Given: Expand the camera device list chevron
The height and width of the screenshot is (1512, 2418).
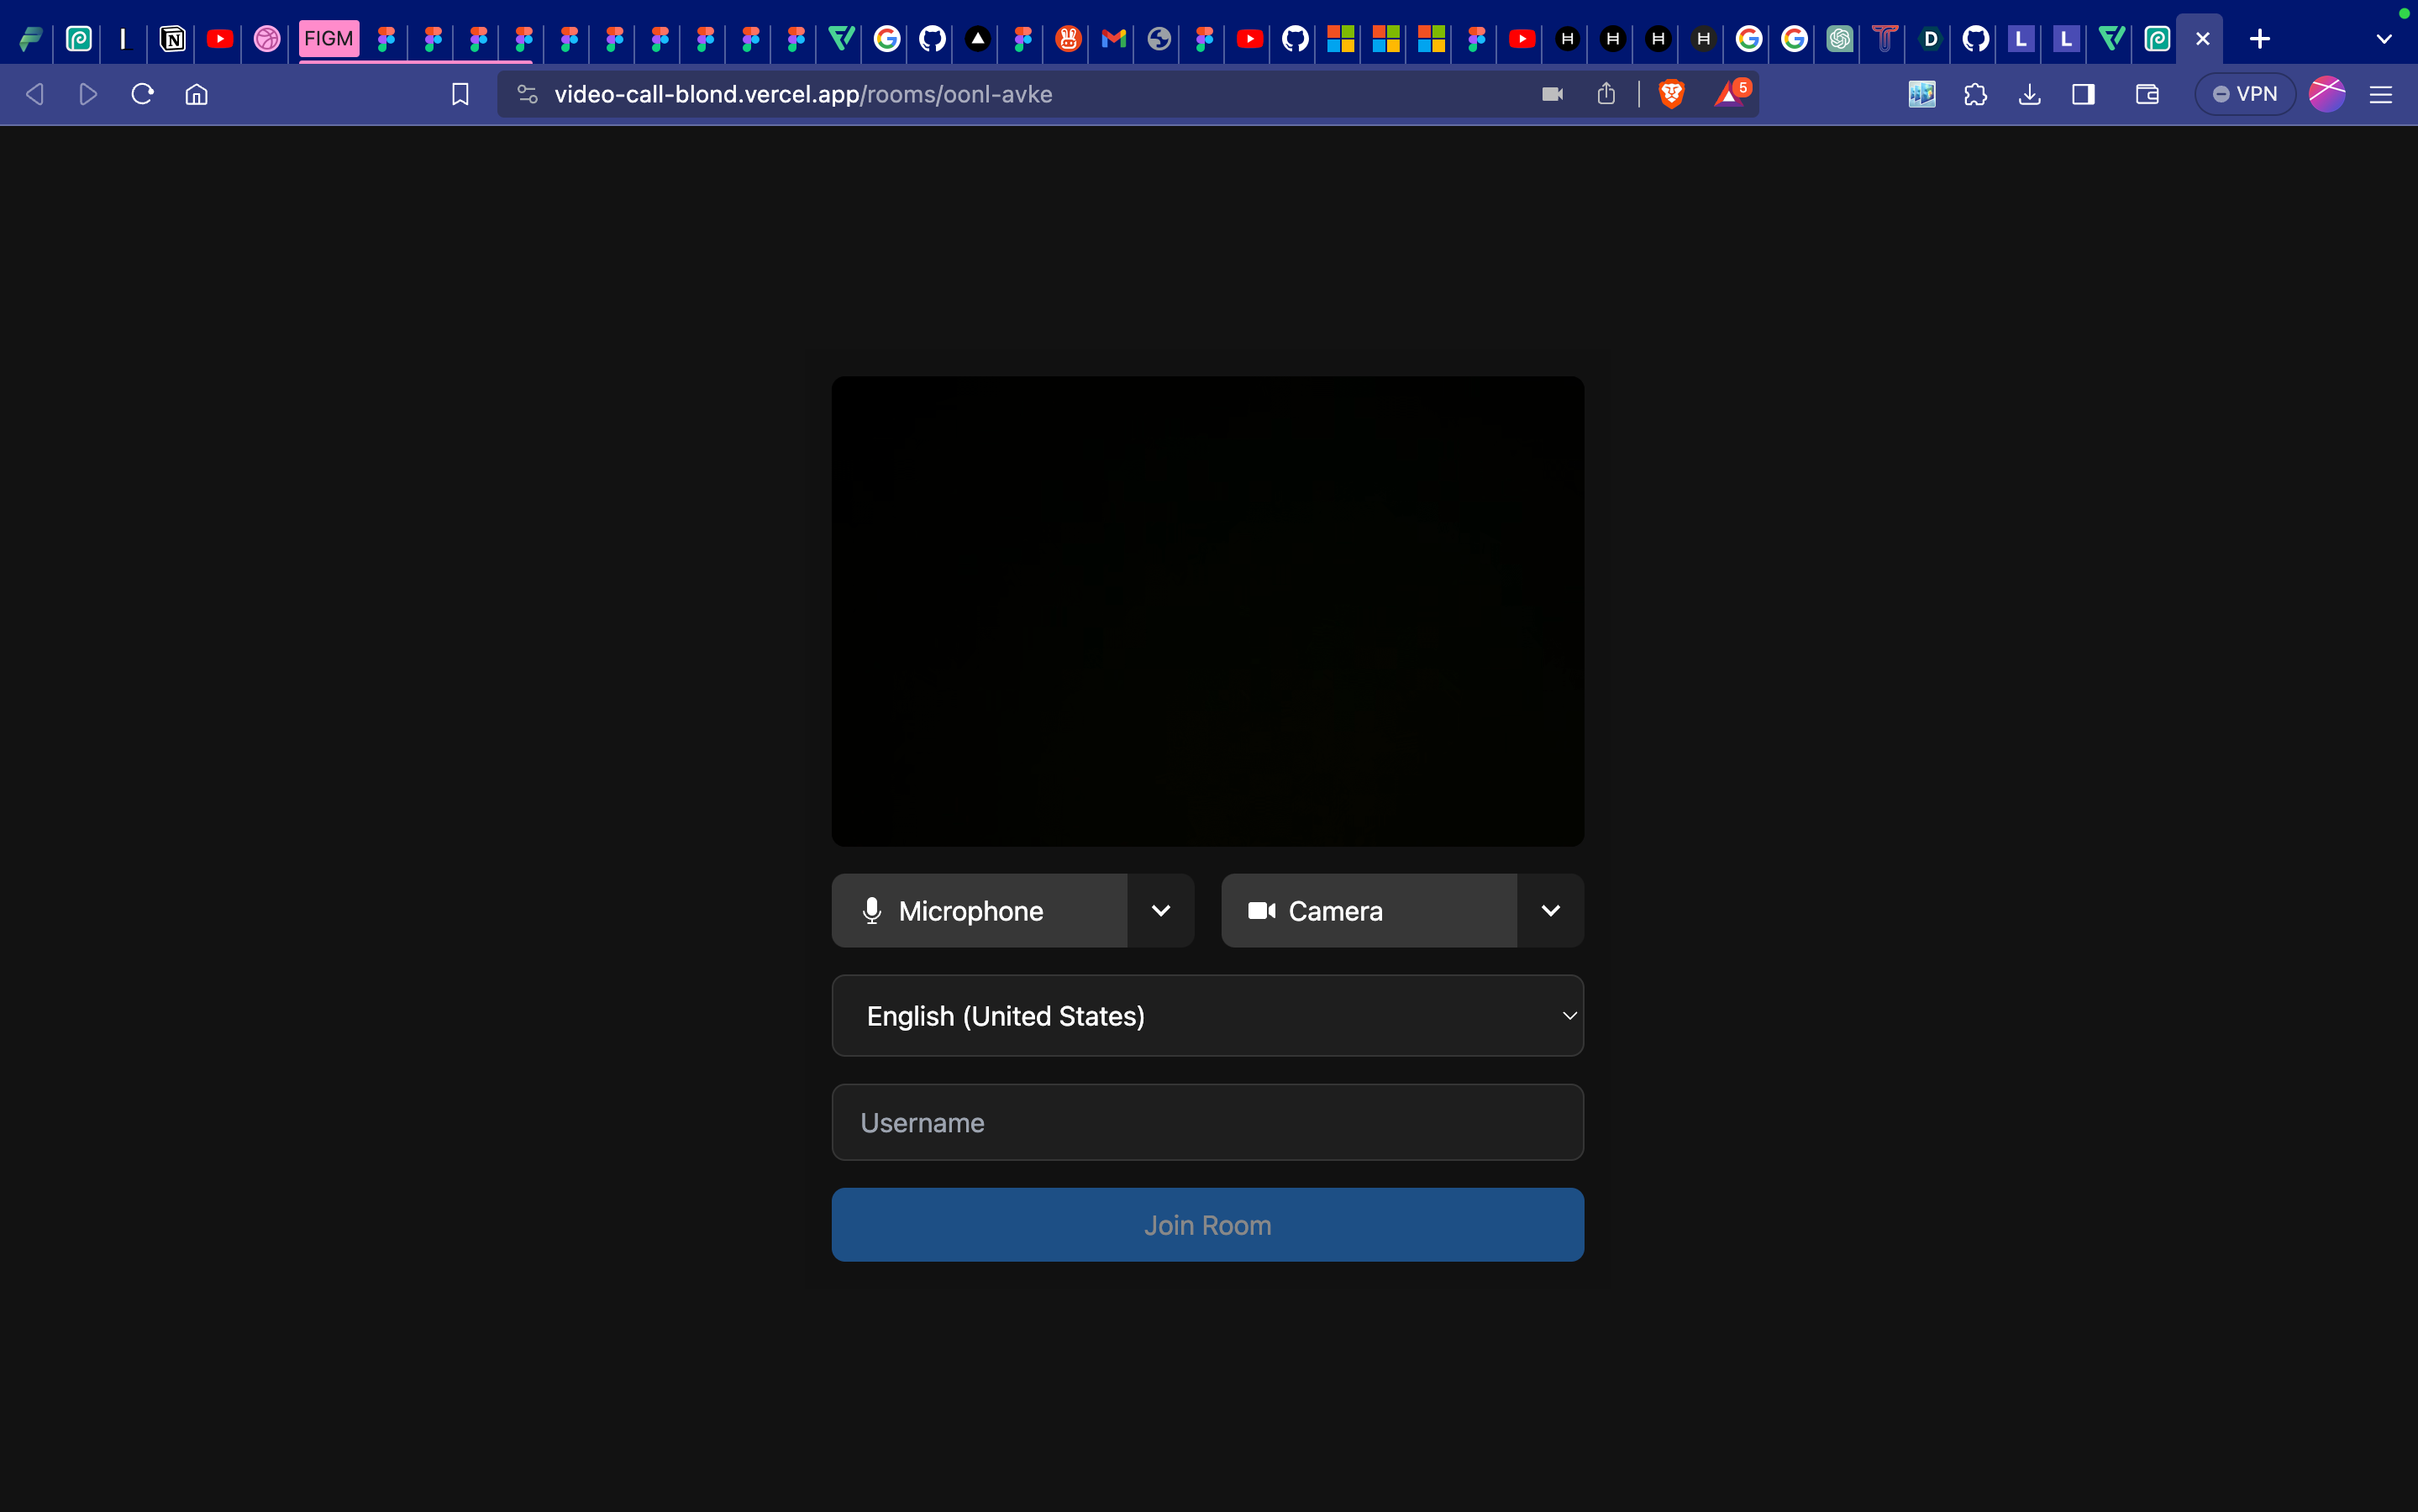Looking at the screenshot, I should click(1550, 911).
